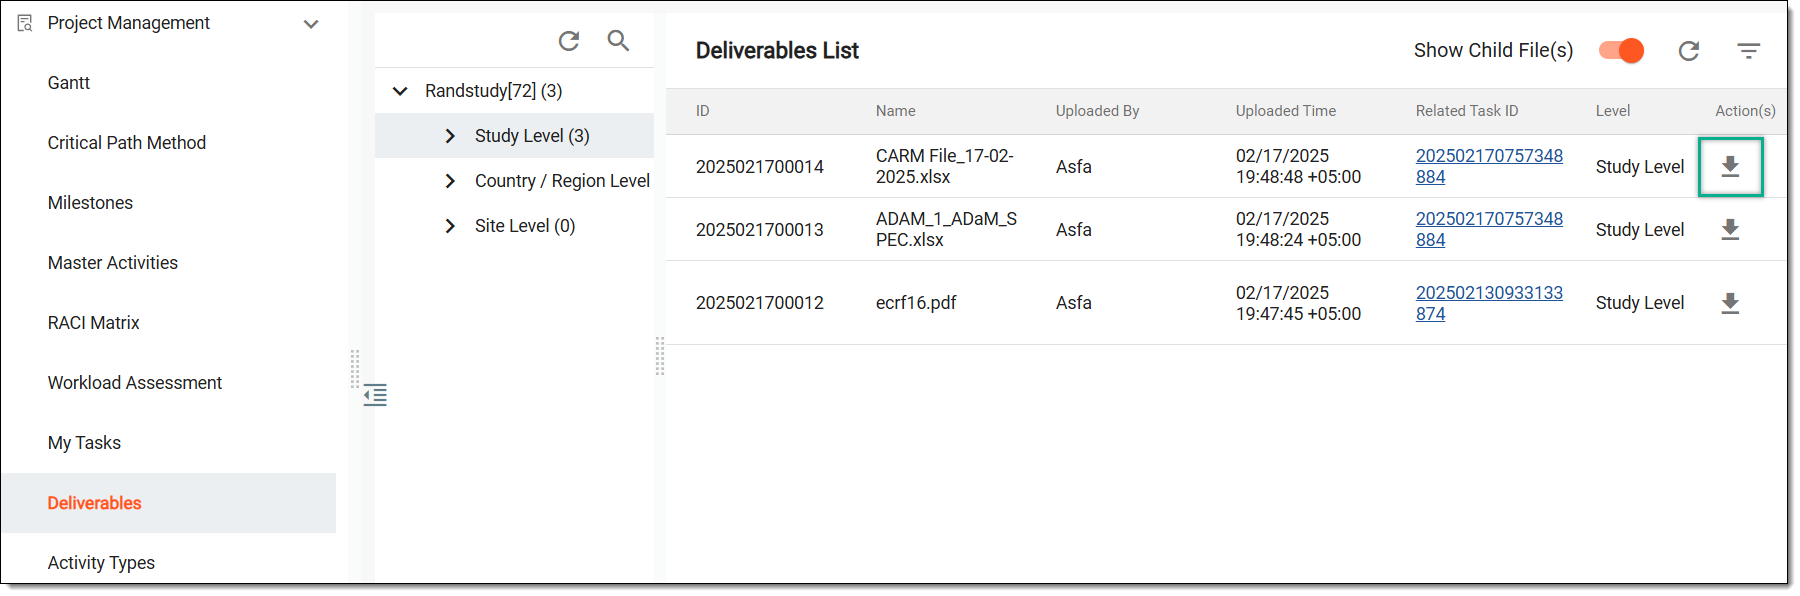Collapse the Randstudy[72] tree node
The image size is (1800, 596).
(400, 91)
